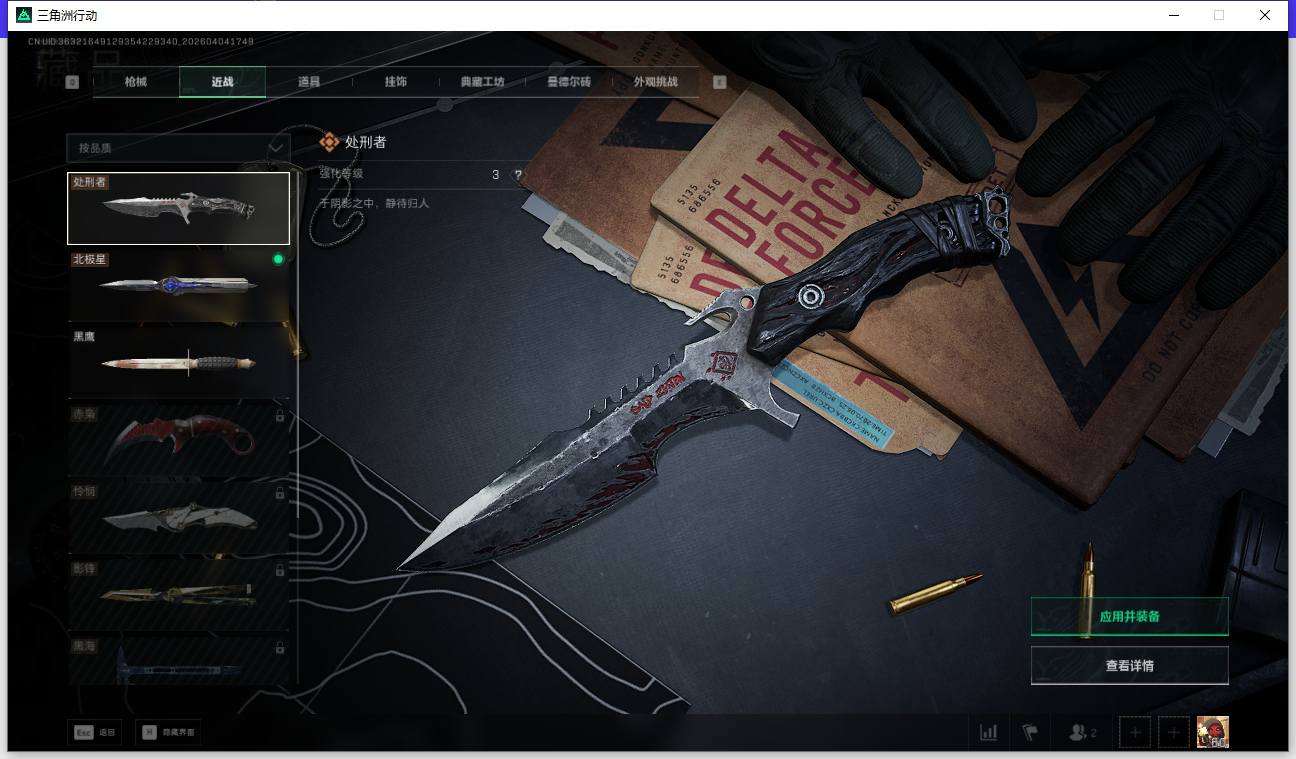Click the second empty squad slot plus

pyautogui.click(x=1174, y=732)
